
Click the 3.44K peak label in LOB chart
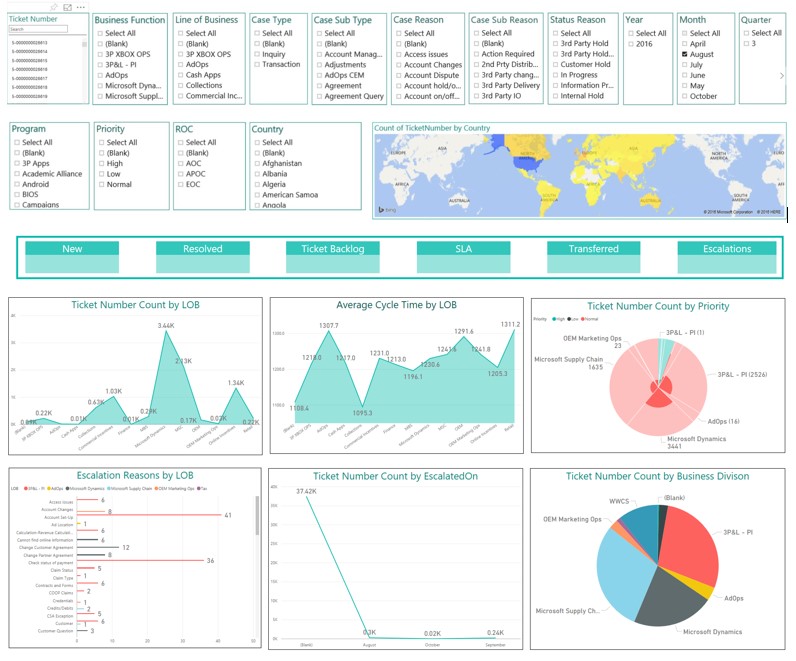166,325
